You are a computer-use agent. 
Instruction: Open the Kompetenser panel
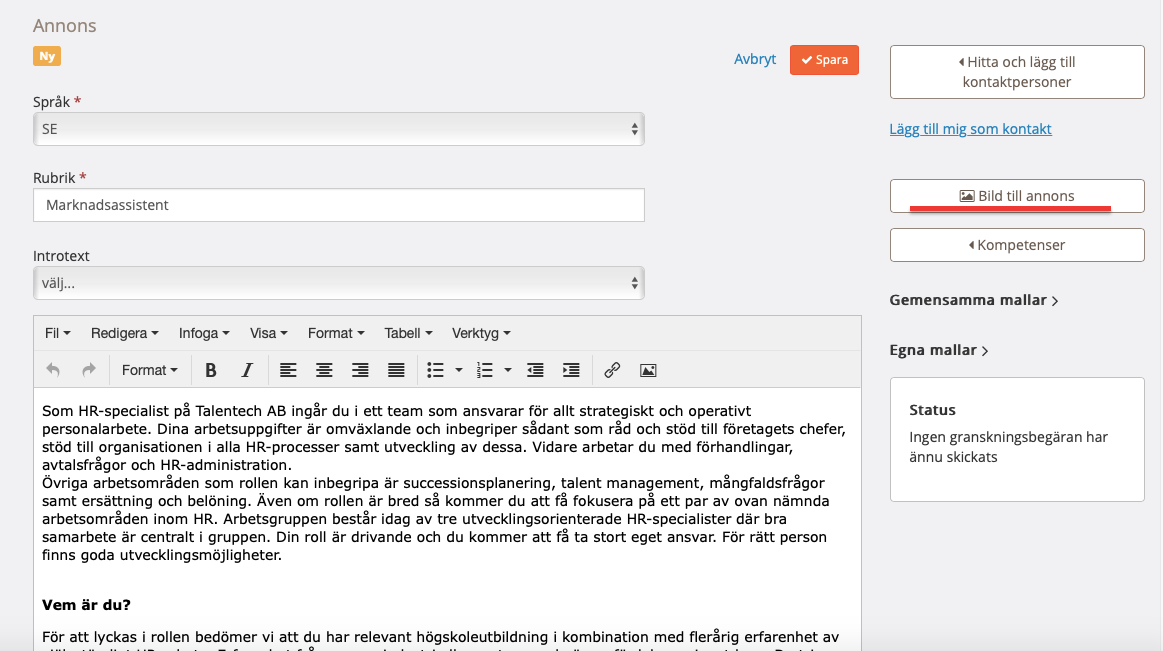[x=1017, y=245]
